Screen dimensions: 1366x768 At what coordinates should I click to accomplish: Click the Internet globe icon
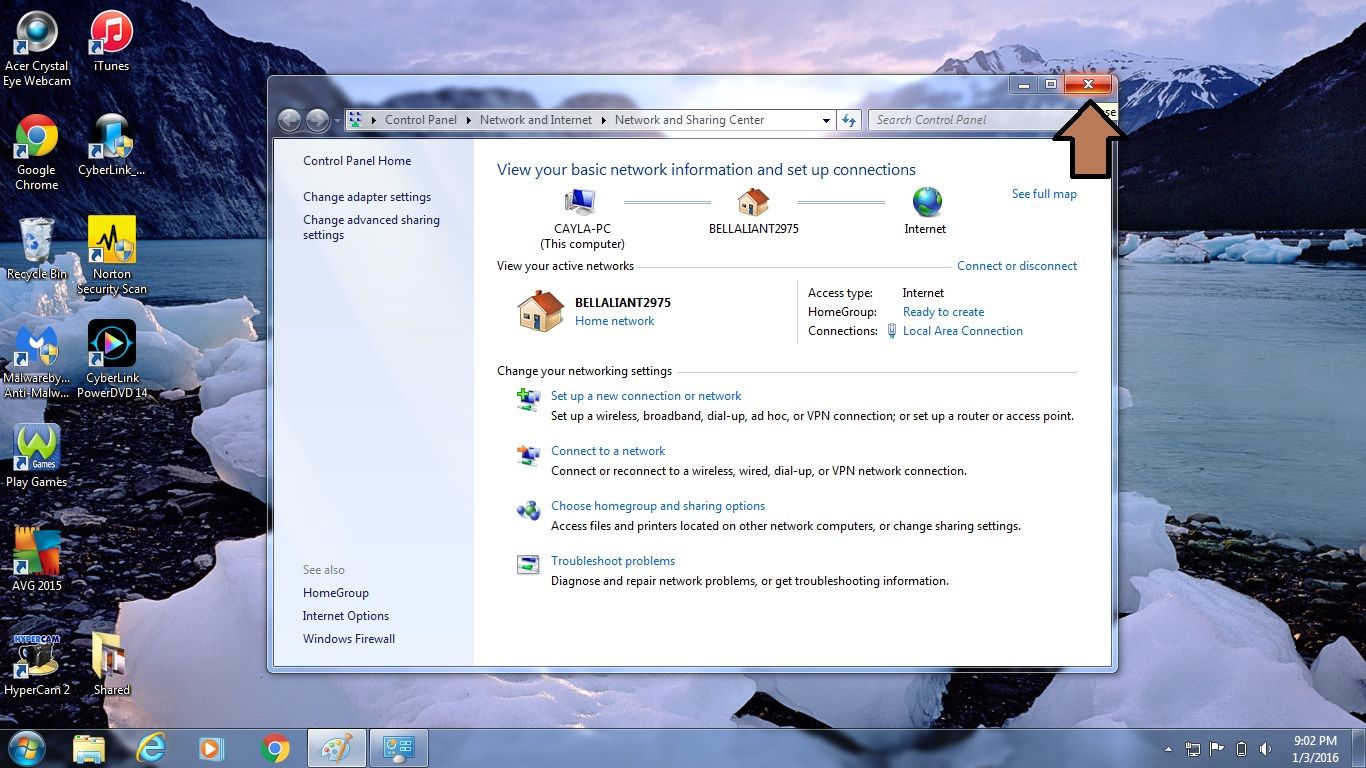coord(927,202)
